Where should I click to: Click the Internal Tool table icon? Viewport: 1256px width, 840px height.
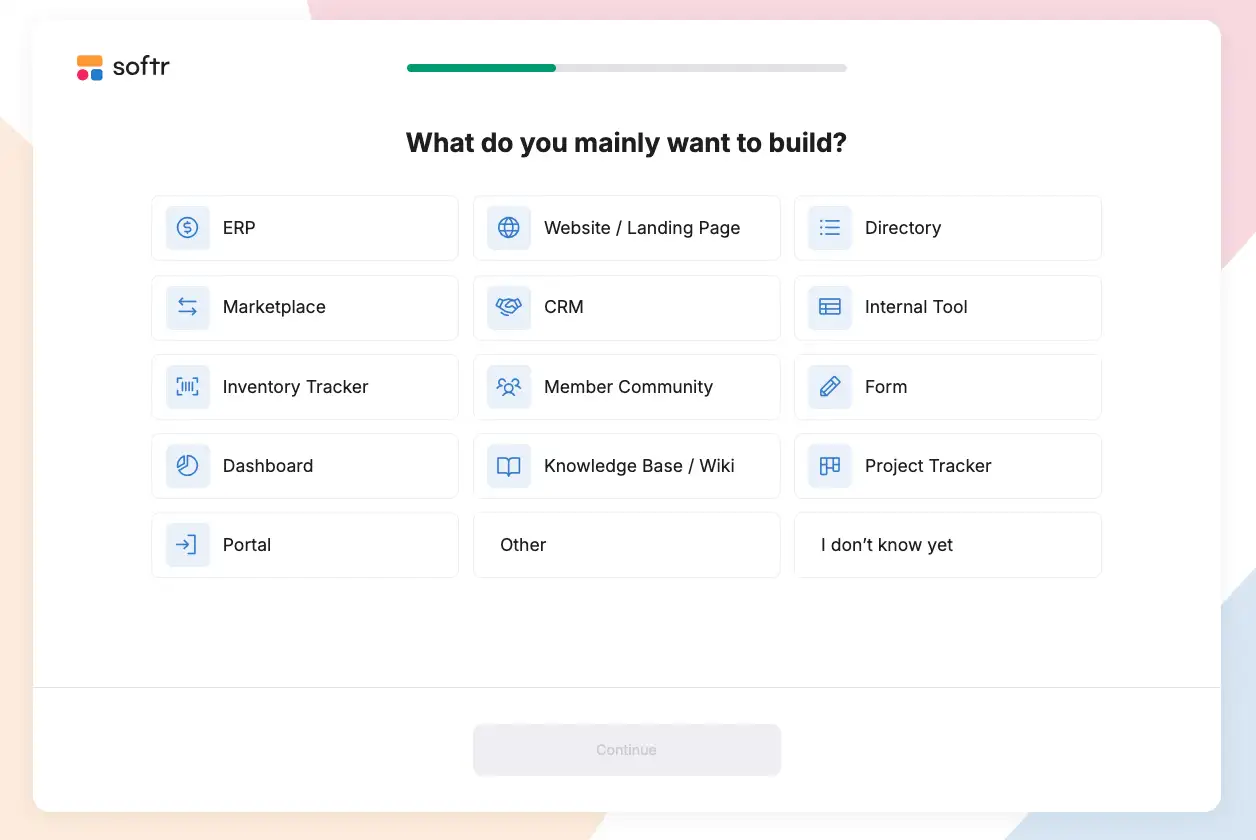(x=830, y=307)
